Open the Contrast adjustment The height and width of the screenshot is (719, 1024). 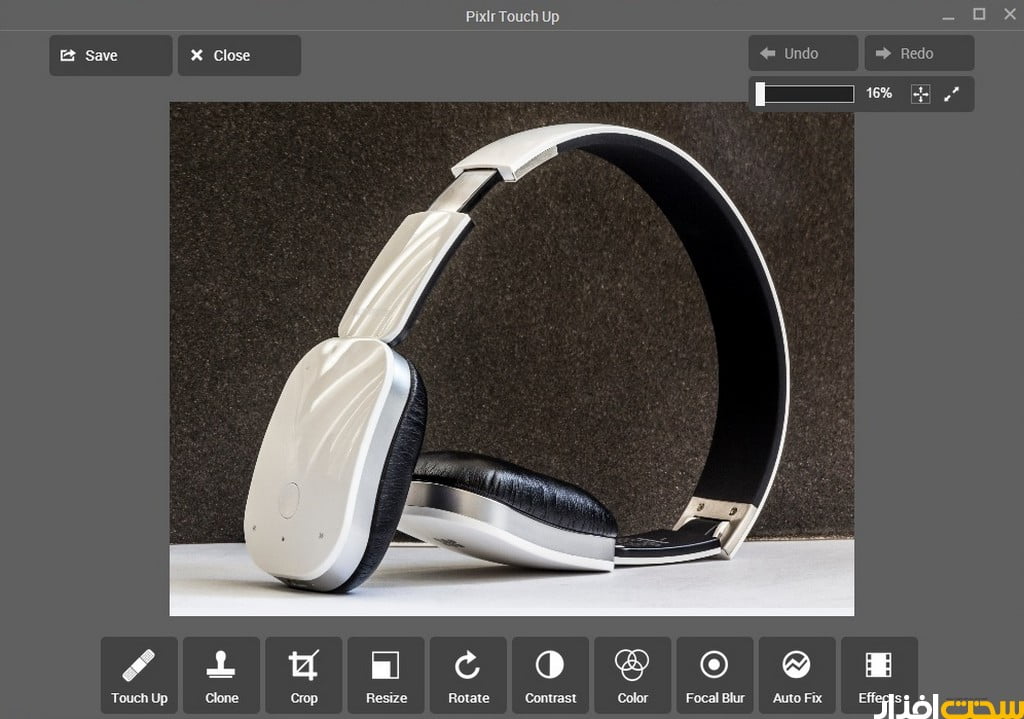[550, 675]
